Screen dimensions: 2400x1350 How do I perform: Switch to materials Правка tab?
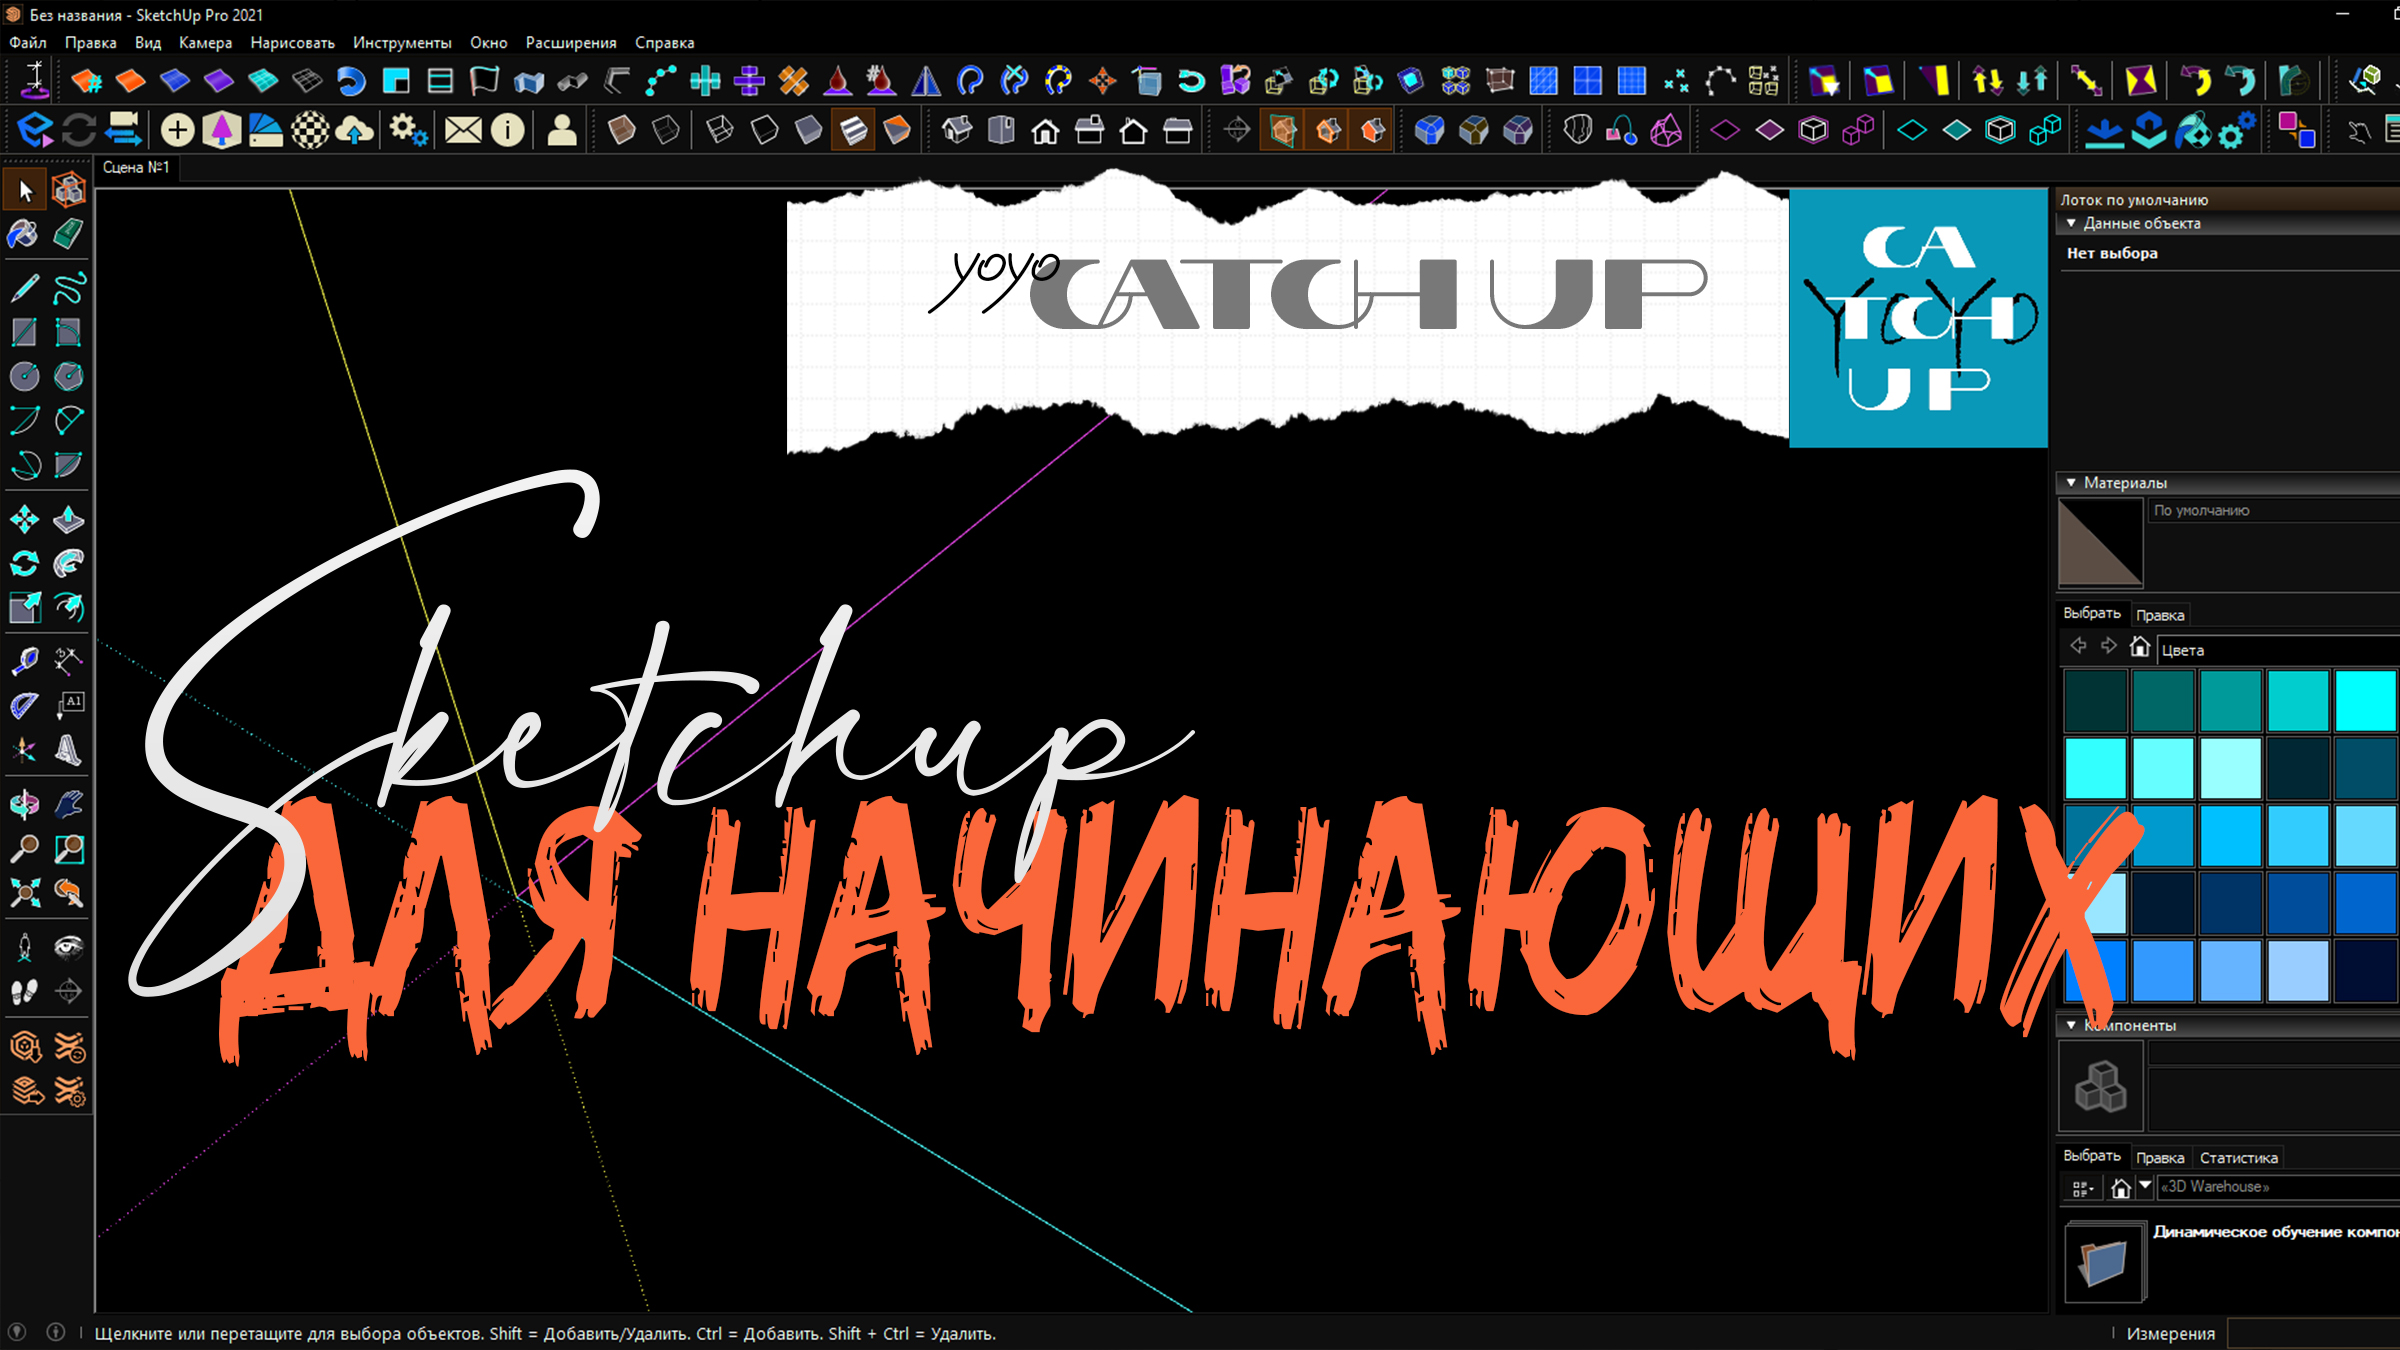[2160, 615]
